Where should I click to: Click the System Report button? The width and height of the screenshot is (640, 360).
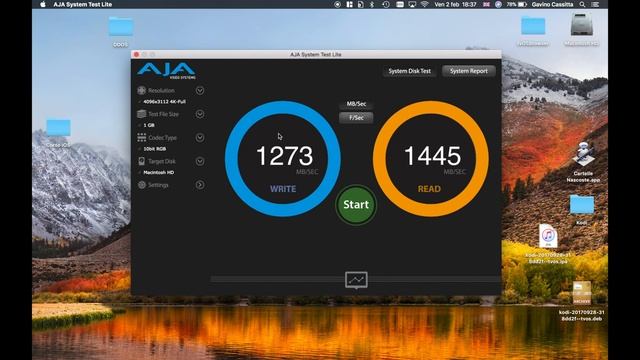coord(469,71)
